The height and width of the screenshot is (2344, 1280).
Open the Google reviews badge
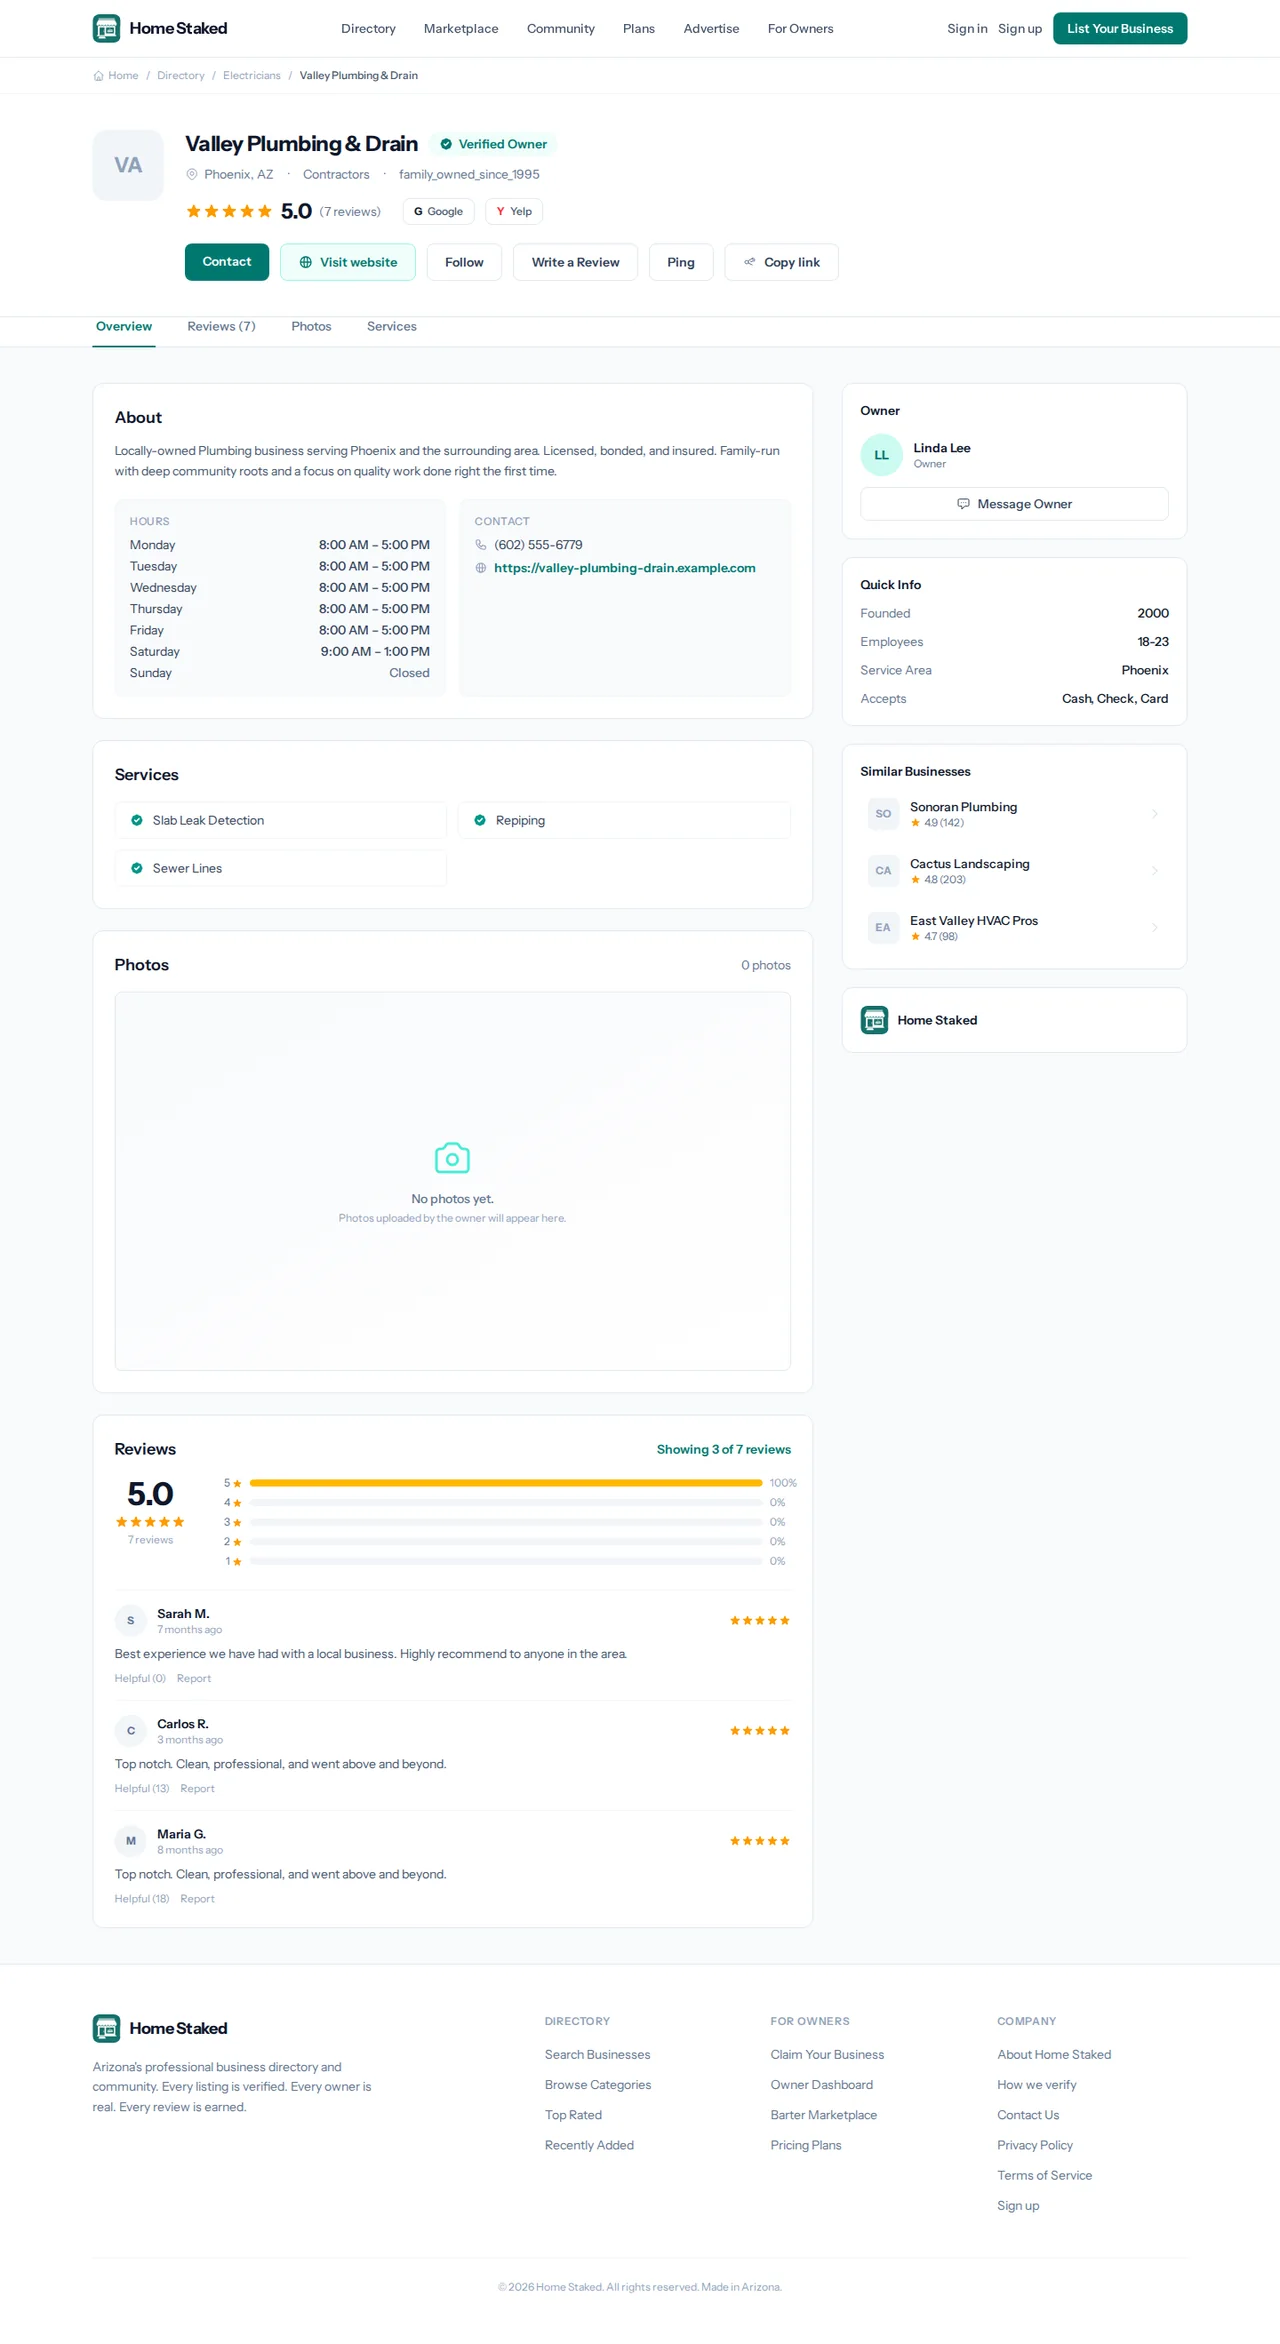click(438, 211)
